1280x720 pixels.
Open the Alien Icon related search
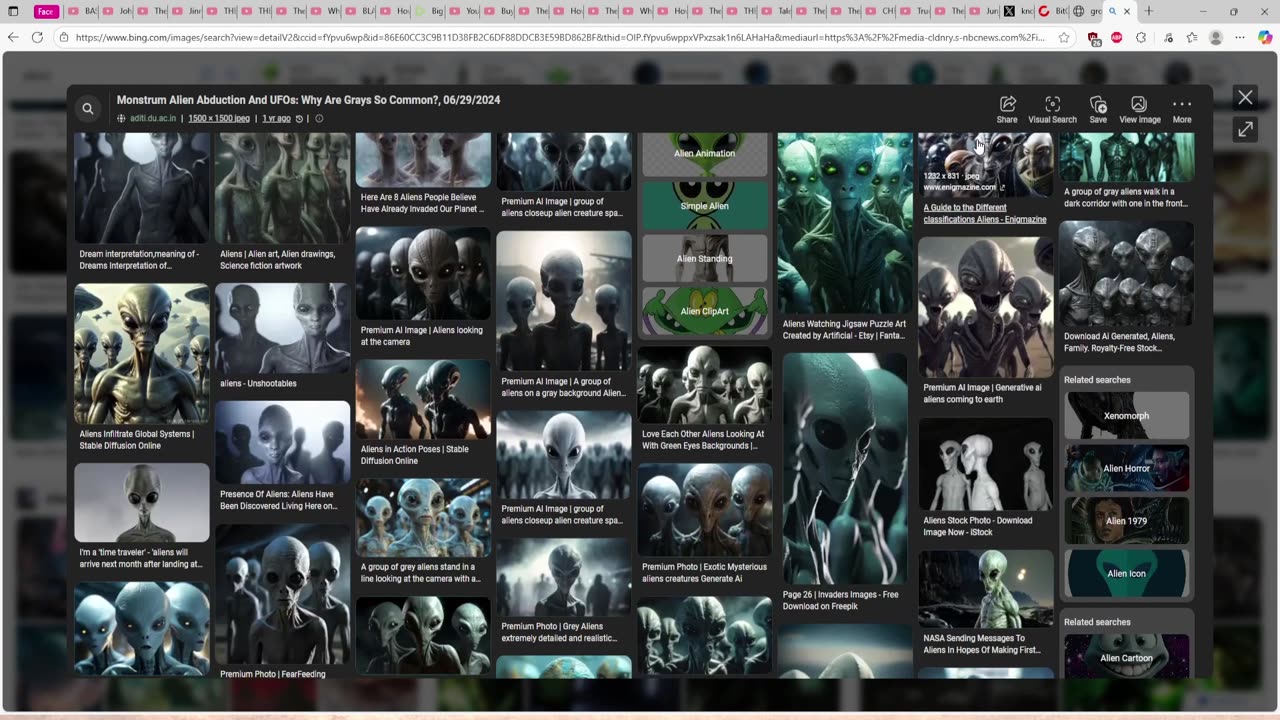[x=1127, y=573]
